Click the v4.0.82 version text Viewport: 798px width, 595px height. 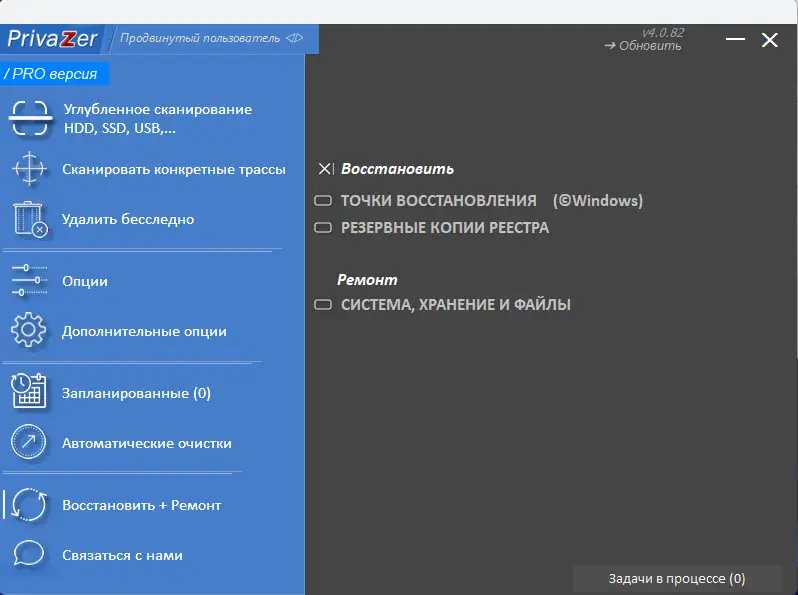pyautogui.click(x=663, y=33)
